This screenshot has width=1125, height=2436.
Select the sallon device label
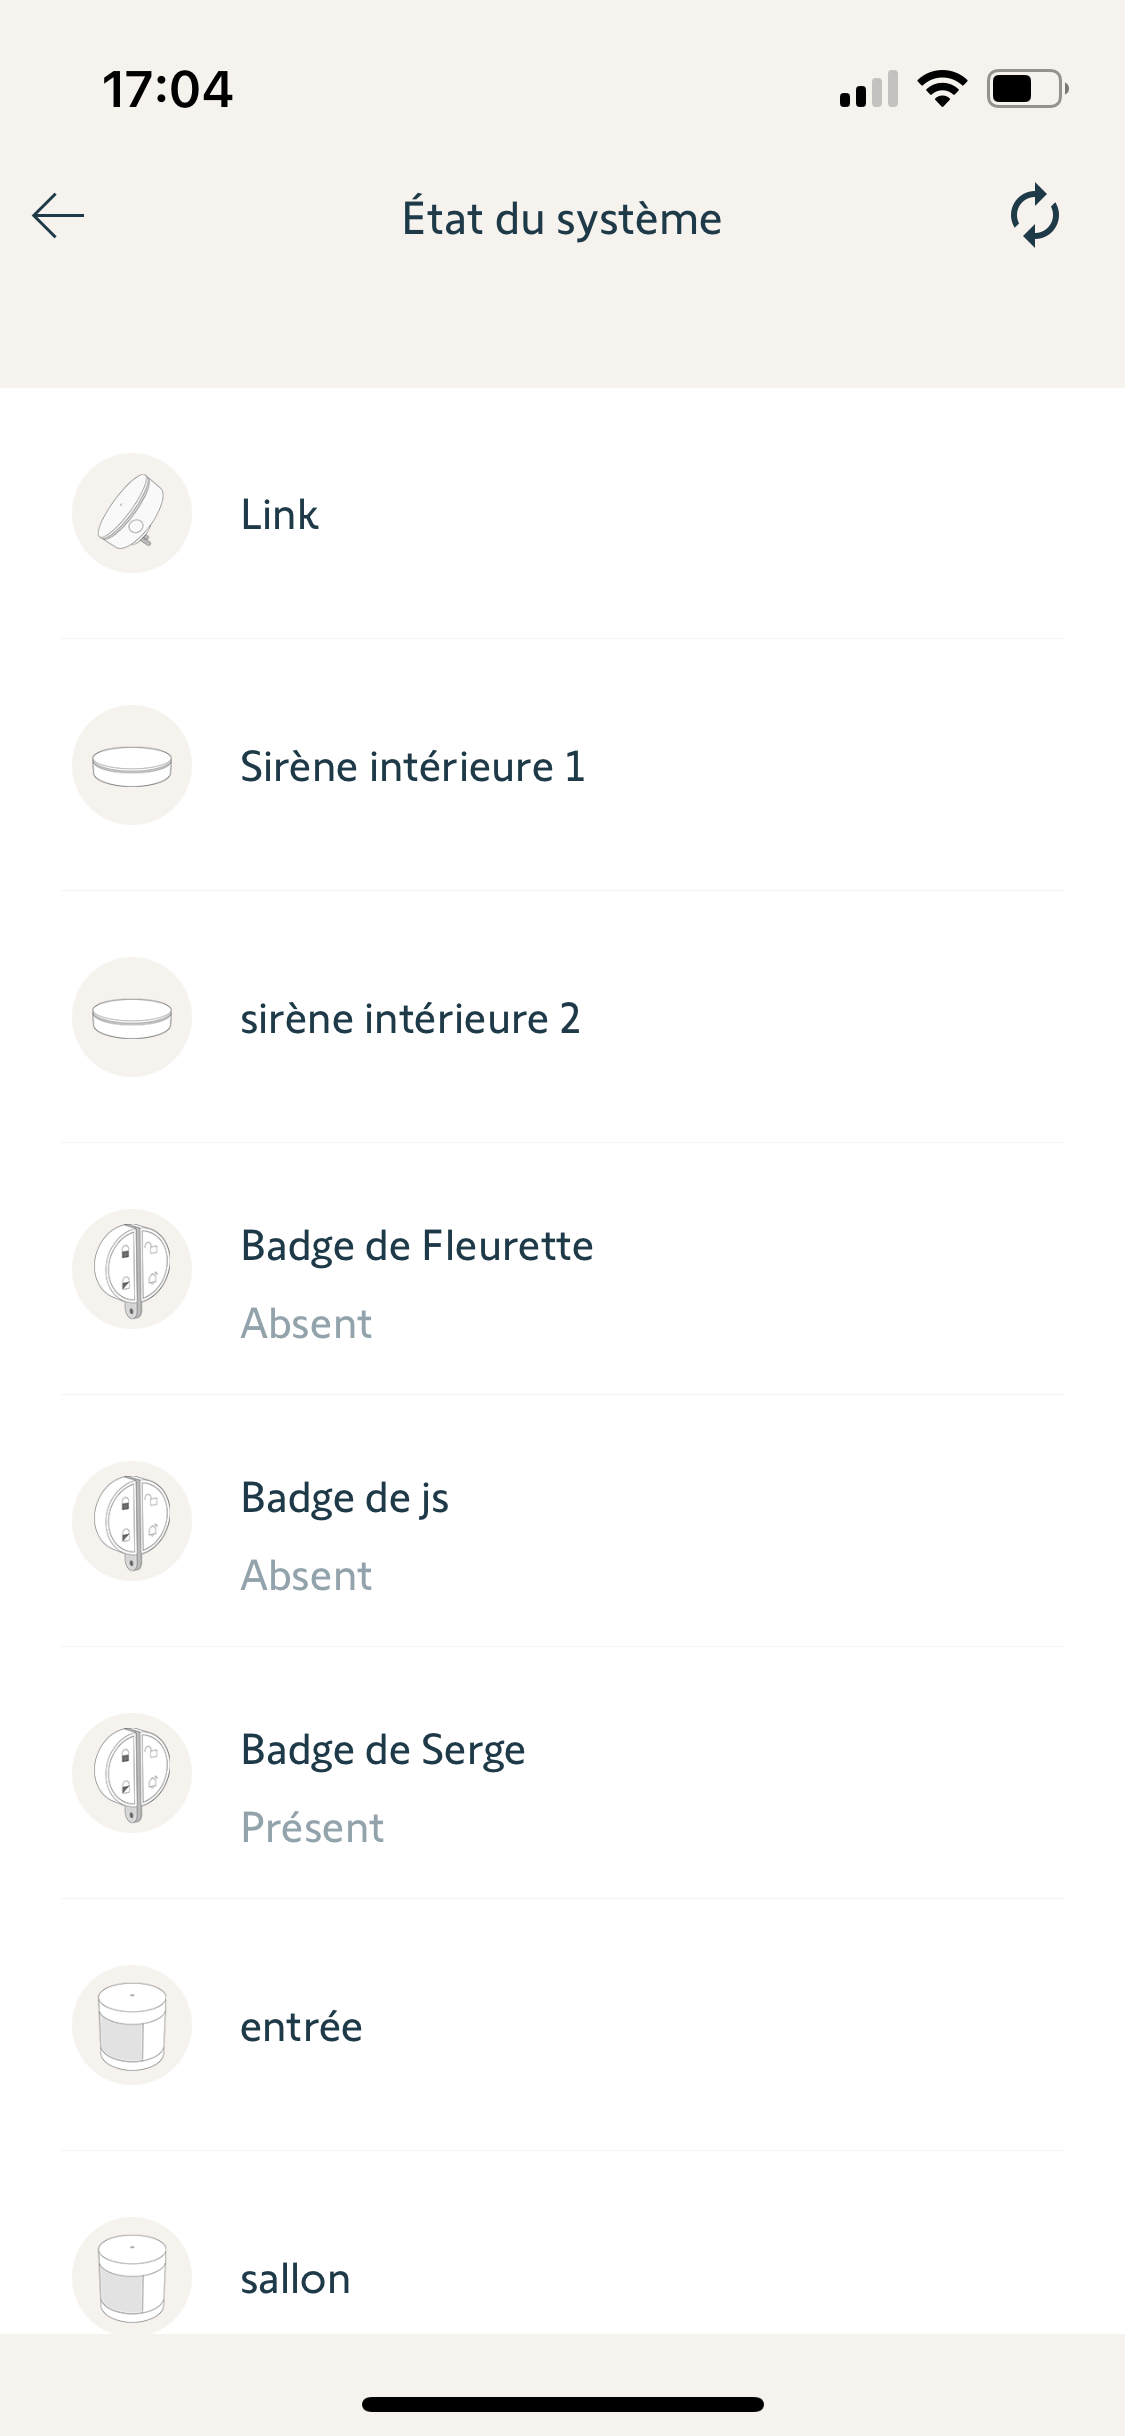click(295, 2279)
